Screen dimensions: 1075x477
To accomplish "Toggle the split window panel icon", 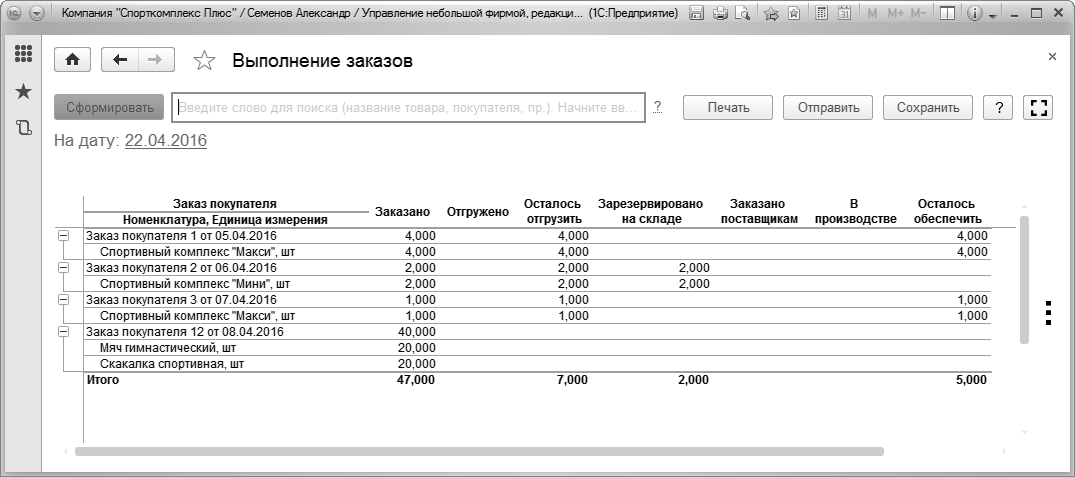I will [947, 13].
